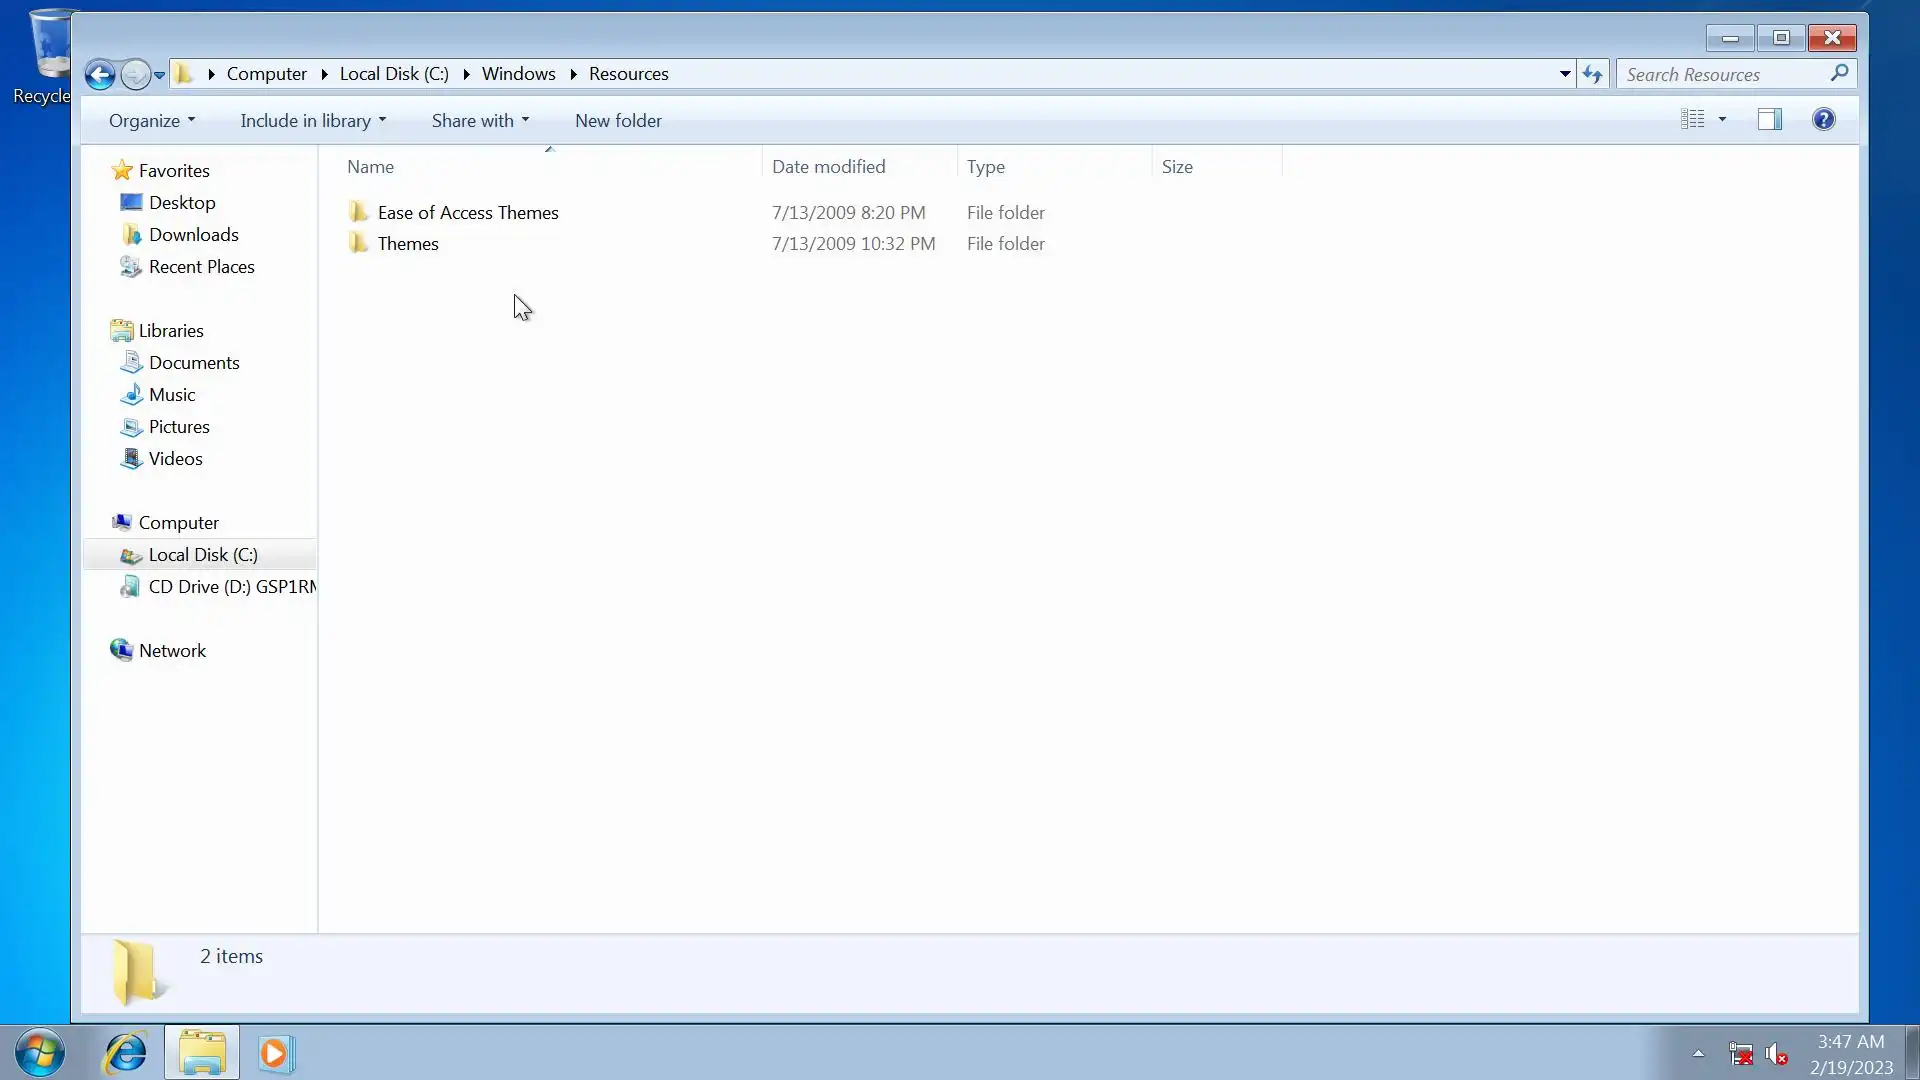Open the Organize menu
Viewport: 1920px width, 1080px height.
pos(151,121)
